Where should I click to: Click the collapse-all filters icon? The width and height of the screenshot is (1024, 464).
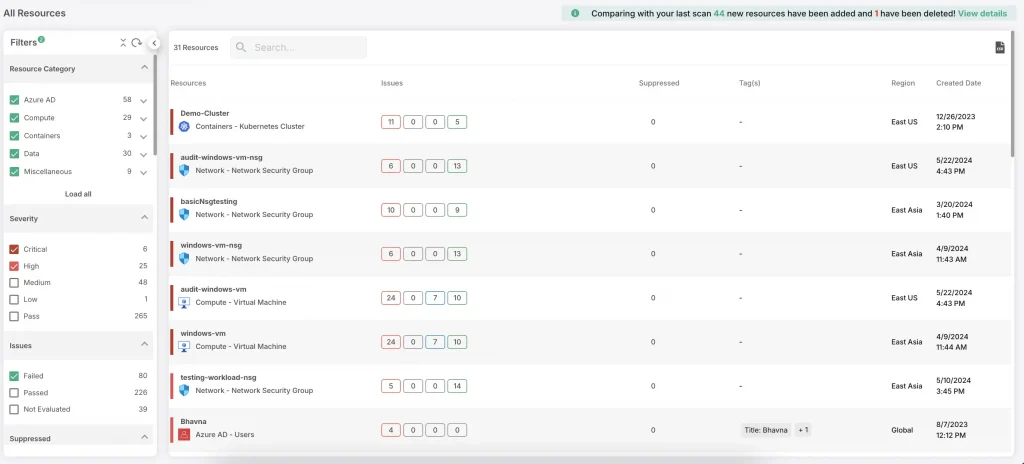point(124,43)
